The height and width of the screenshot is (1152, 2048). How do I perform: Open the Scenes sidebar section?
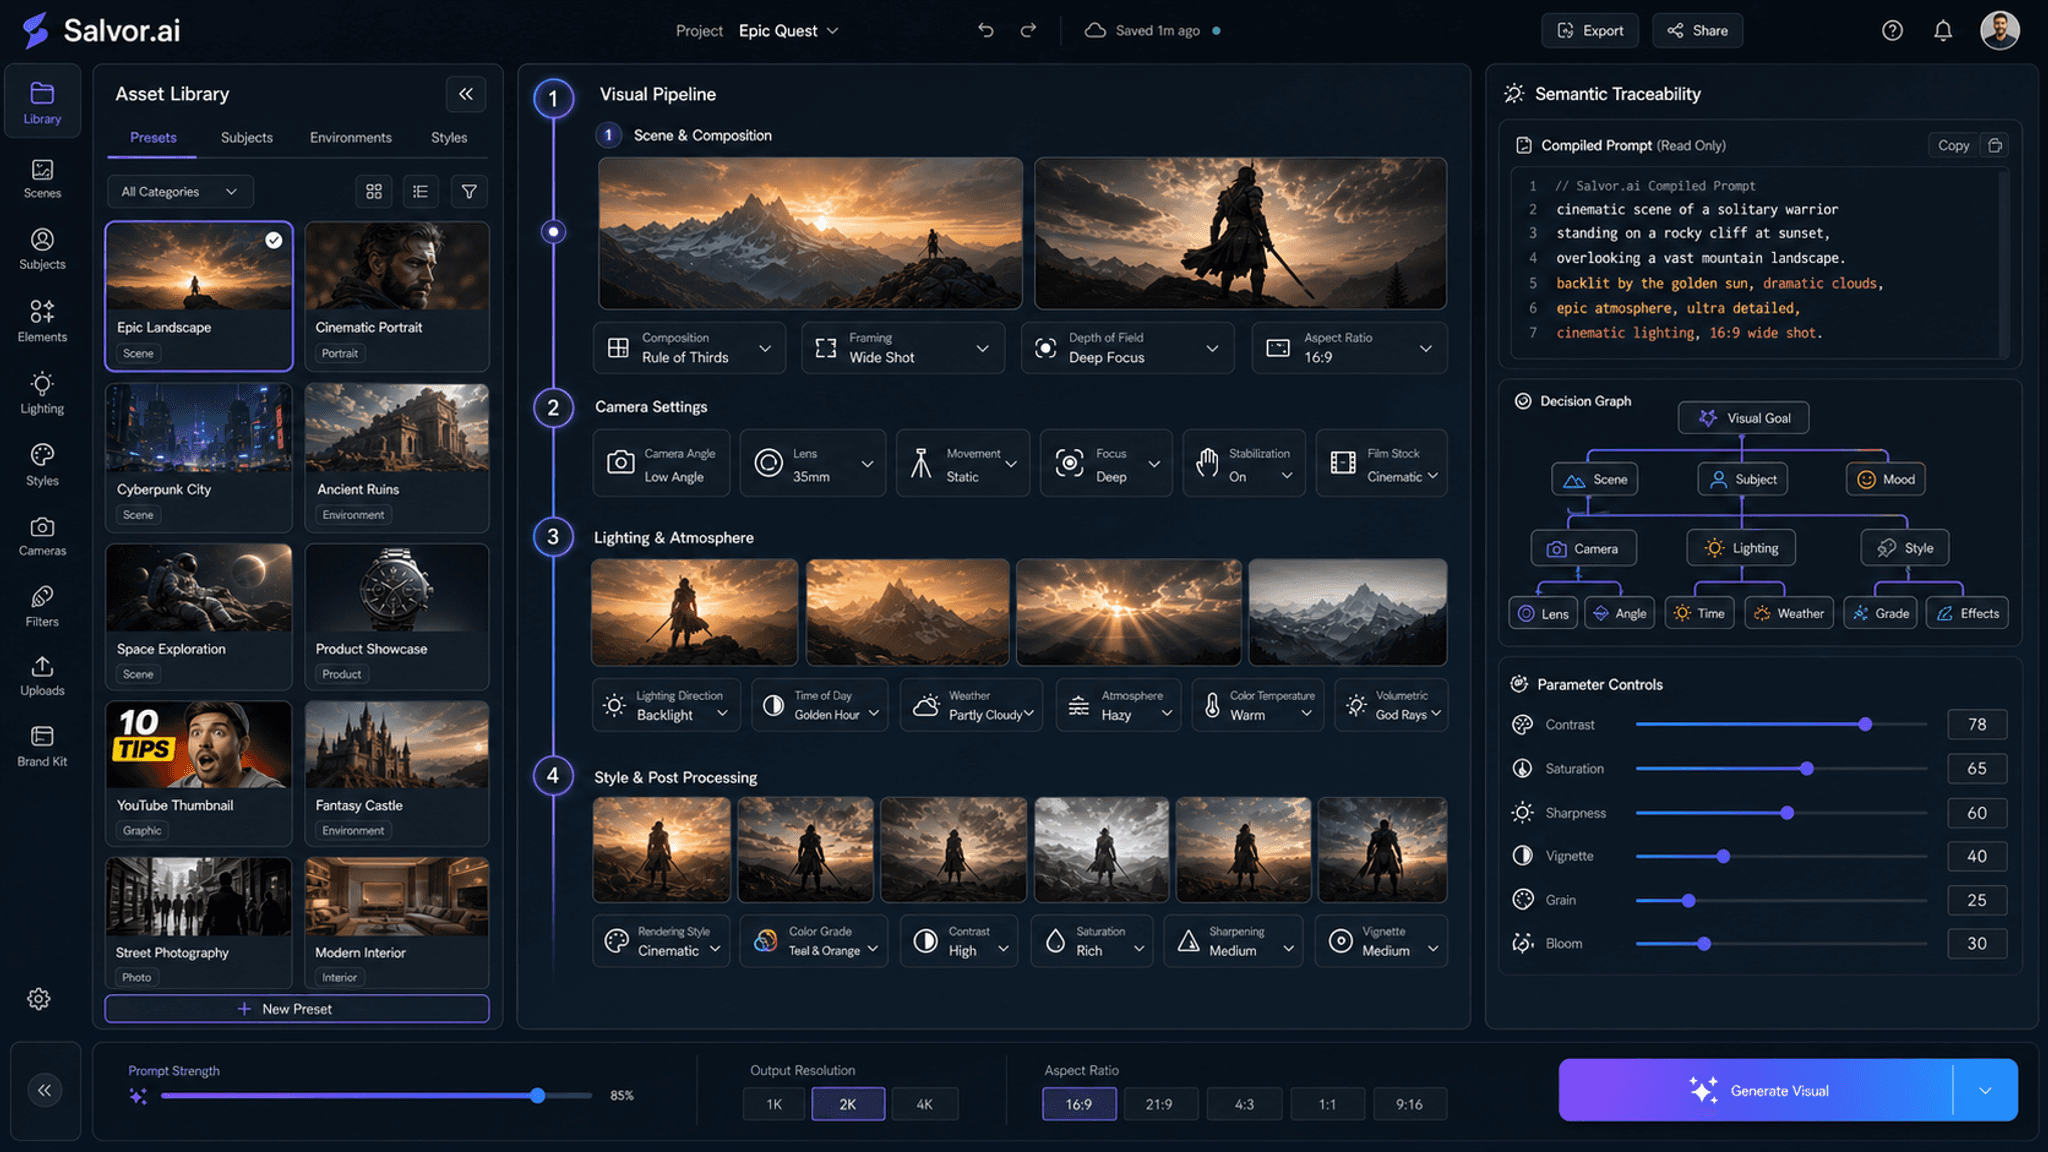tap(42, 179)
